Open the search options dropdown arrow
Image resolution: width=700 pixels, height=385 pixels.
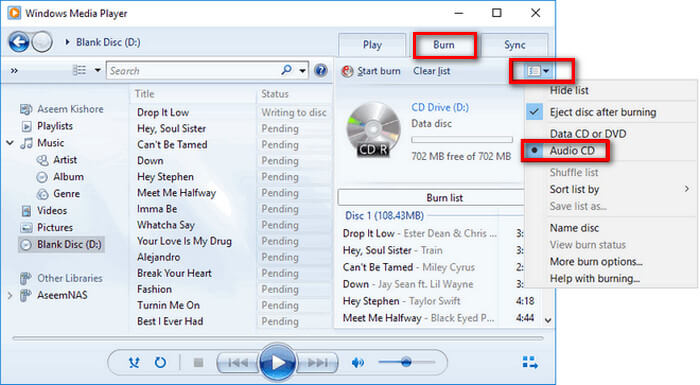point(303,71)
